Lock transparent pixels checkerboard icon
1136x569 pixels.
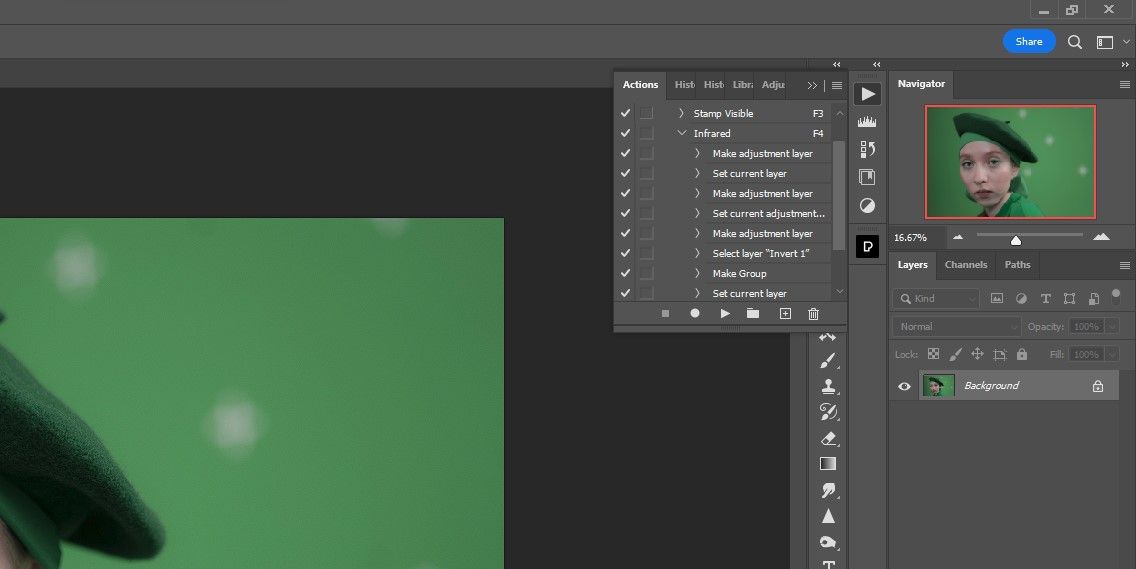pyautogui.click(x=933, y=354)
